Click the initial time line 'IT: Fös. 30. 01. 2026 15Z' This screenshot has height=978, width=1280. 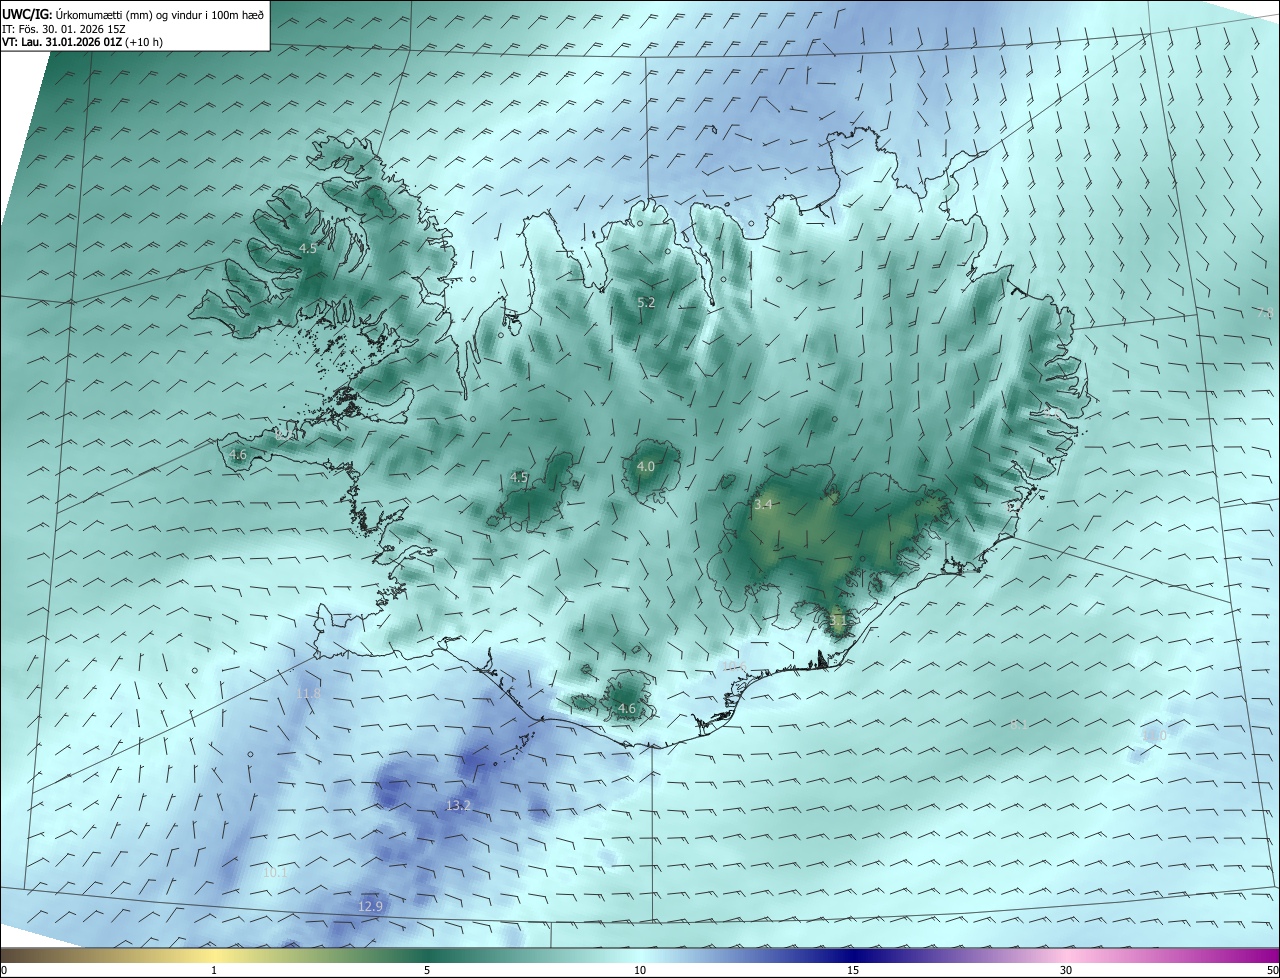click(x=63, y=28)
